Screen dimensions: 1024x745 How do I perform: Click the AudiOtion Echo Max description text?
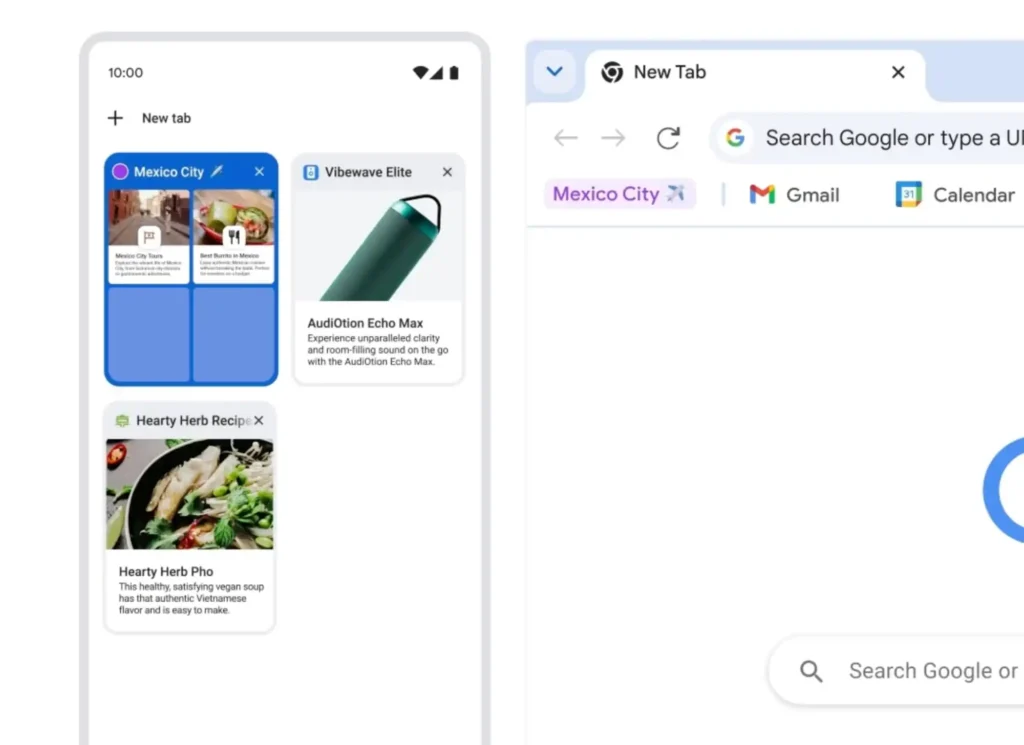coord(377,350)
